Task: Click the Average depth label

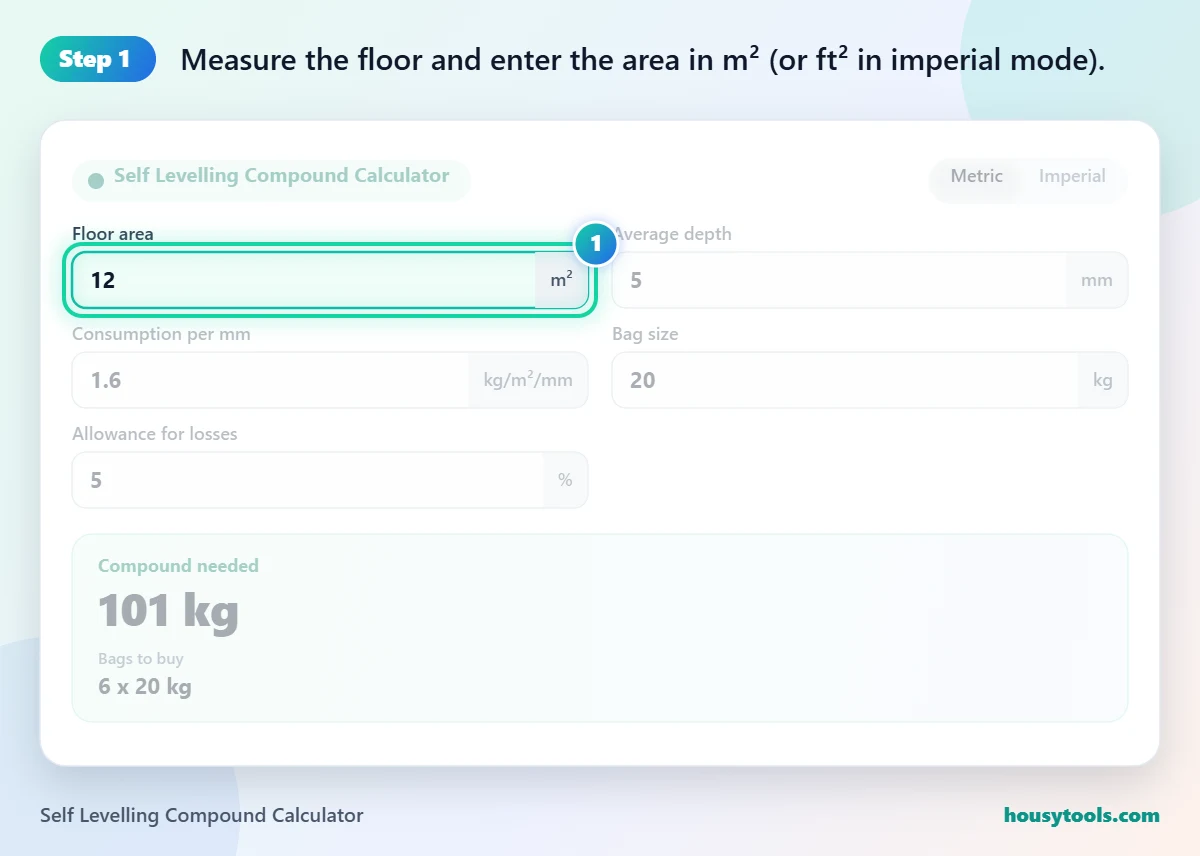Action: (672, 234)
